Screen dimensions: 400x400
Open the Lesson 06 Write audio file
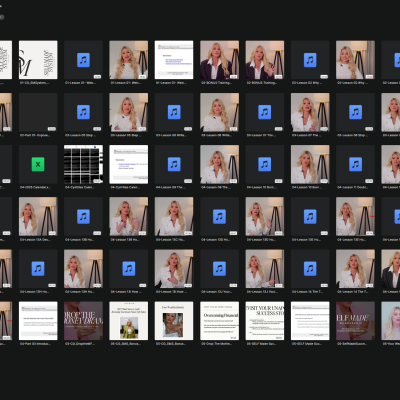click(174, 112)
